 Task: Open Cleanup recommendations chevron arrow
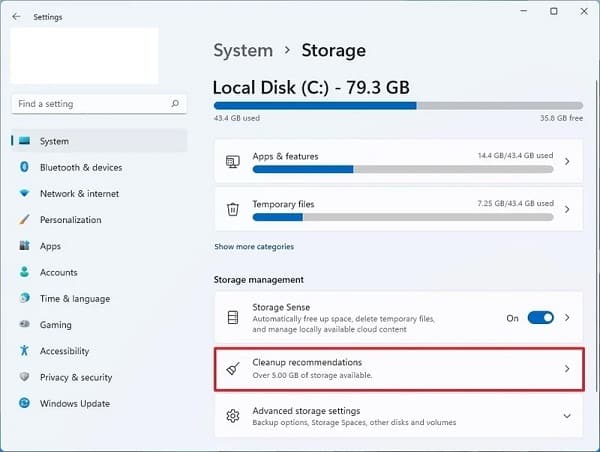click(567, 369)
